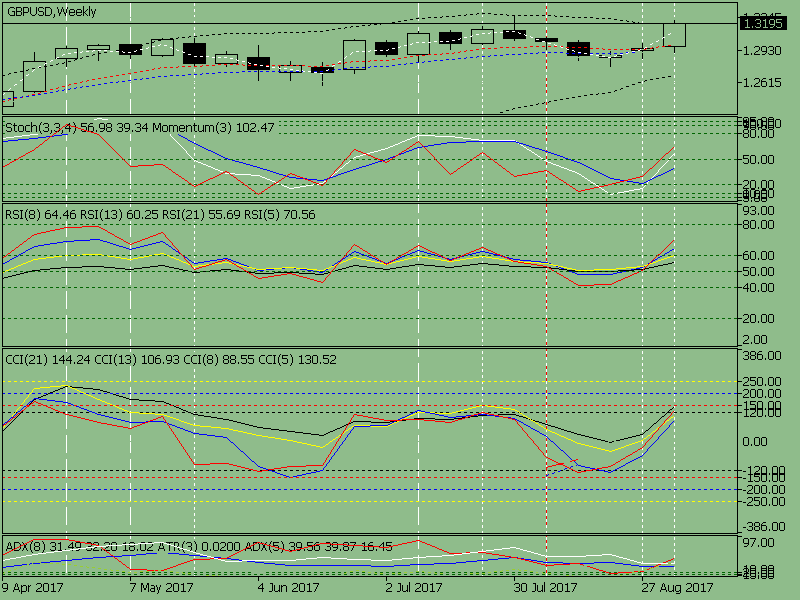The height and width of the screenshot is (600, 800).
Task: Click the CCI -200.00 level label
Action: [x=763, y=490]
